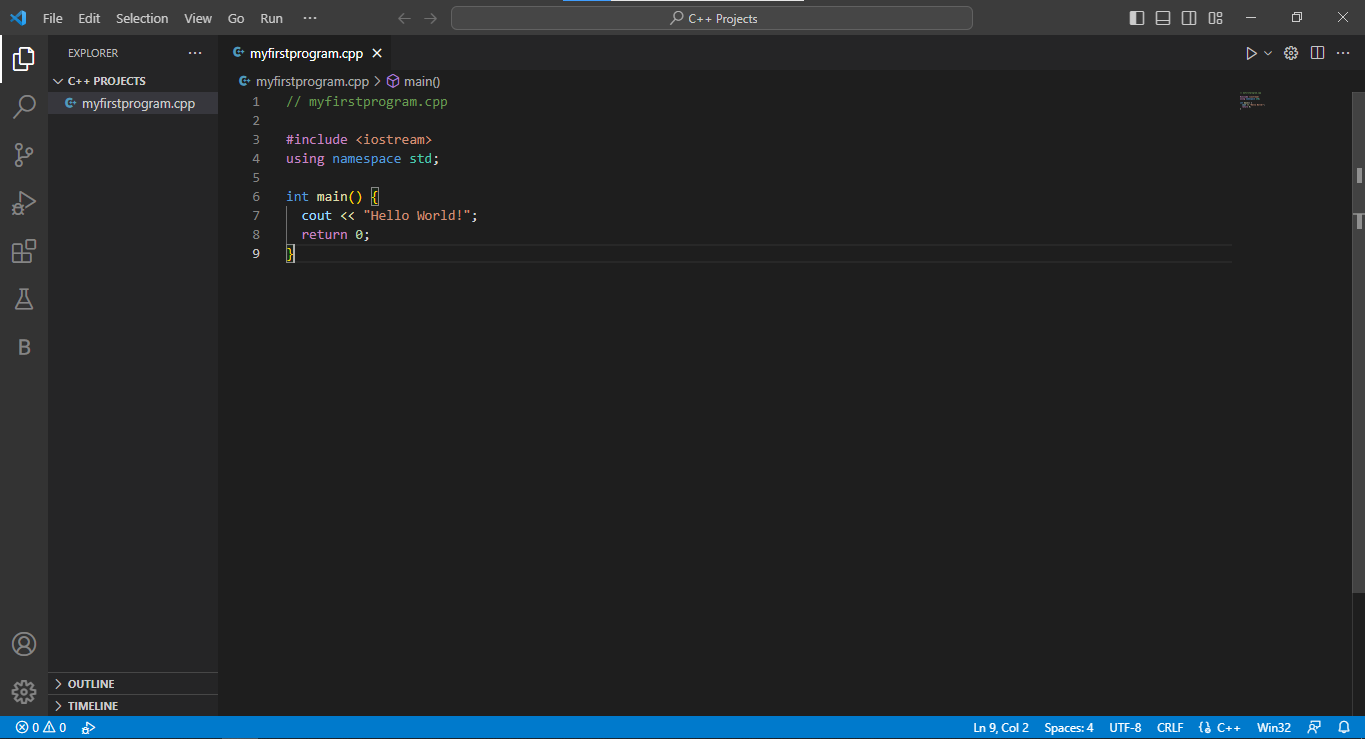The width and height of the screenshot is (1365, 739).
Task: Select the myfirstprogram.cpp editor tab
Action: 305,53
